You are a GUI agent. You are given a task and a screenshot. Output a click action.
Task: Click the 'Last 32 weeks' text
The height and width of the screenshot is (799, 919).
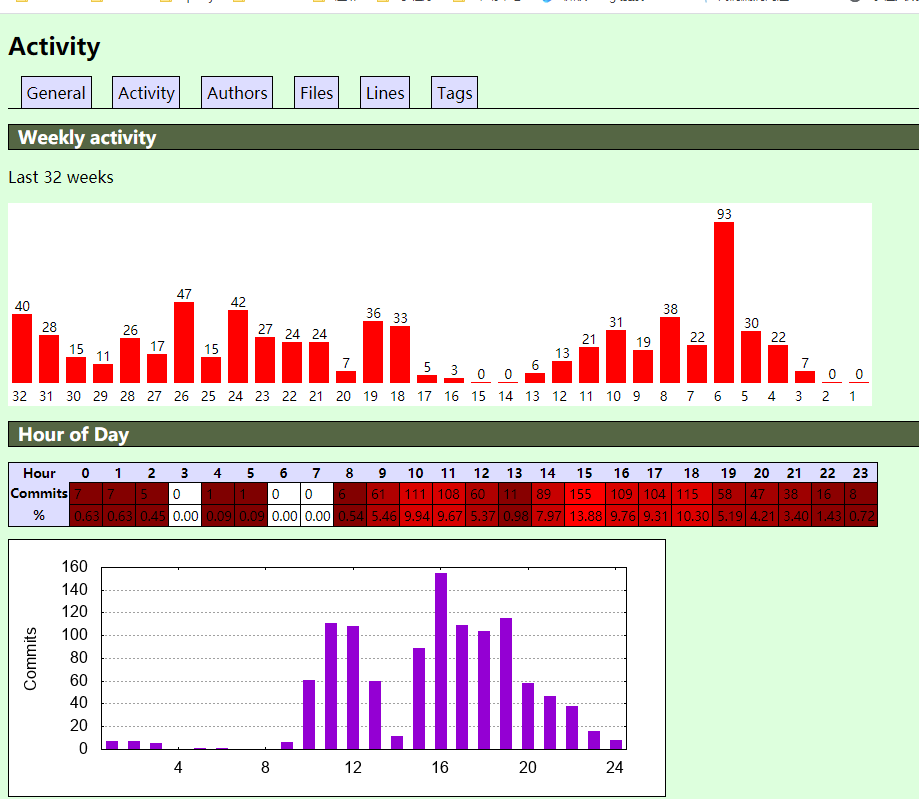(61, 177)
